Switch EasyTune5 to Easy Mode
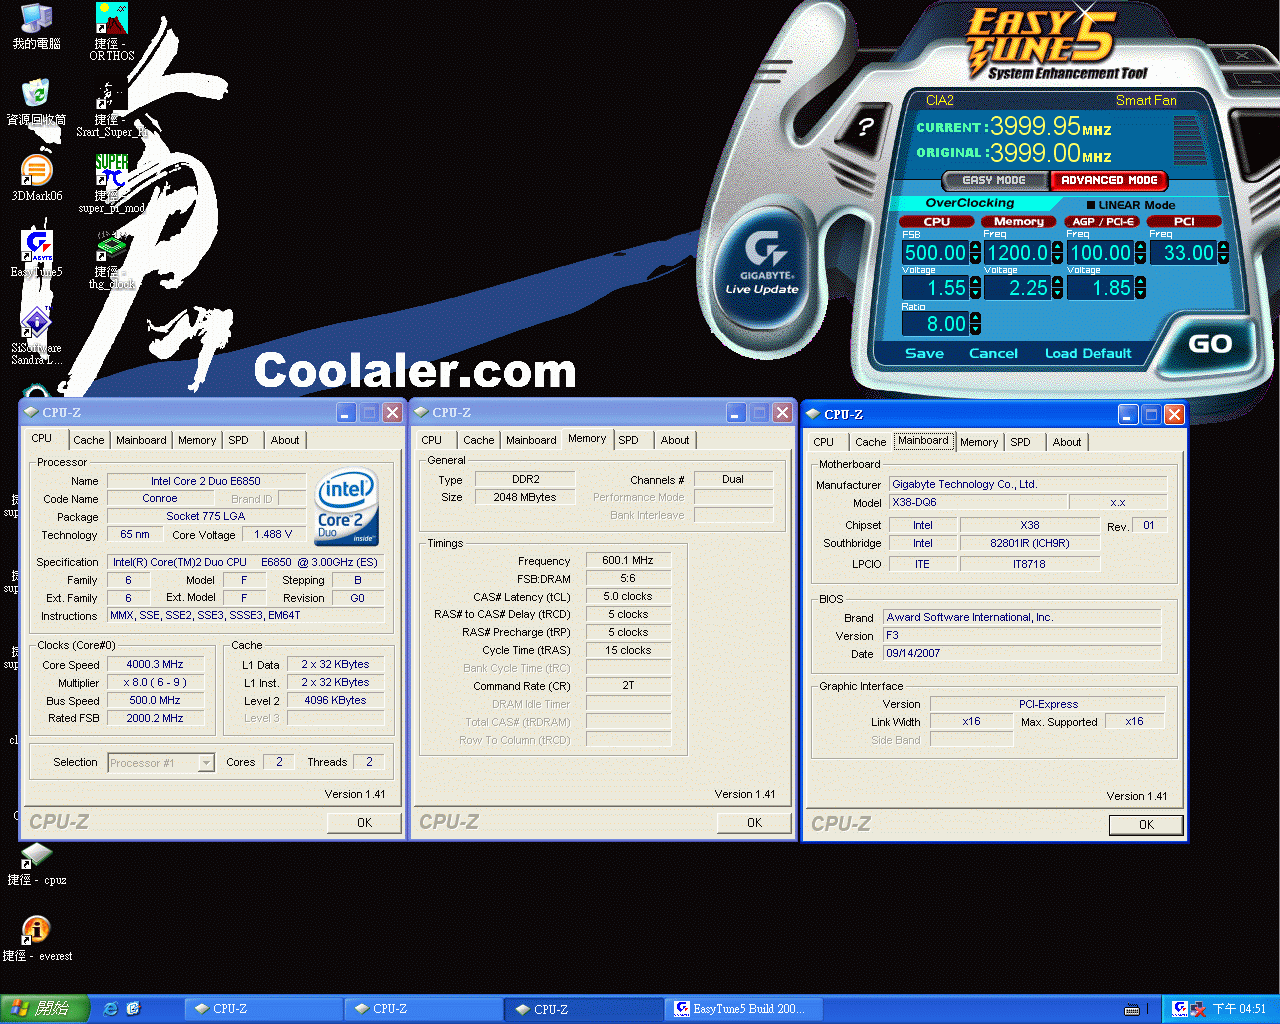This screenshot has width=1280, height=1024. click(x=994, y=180)
